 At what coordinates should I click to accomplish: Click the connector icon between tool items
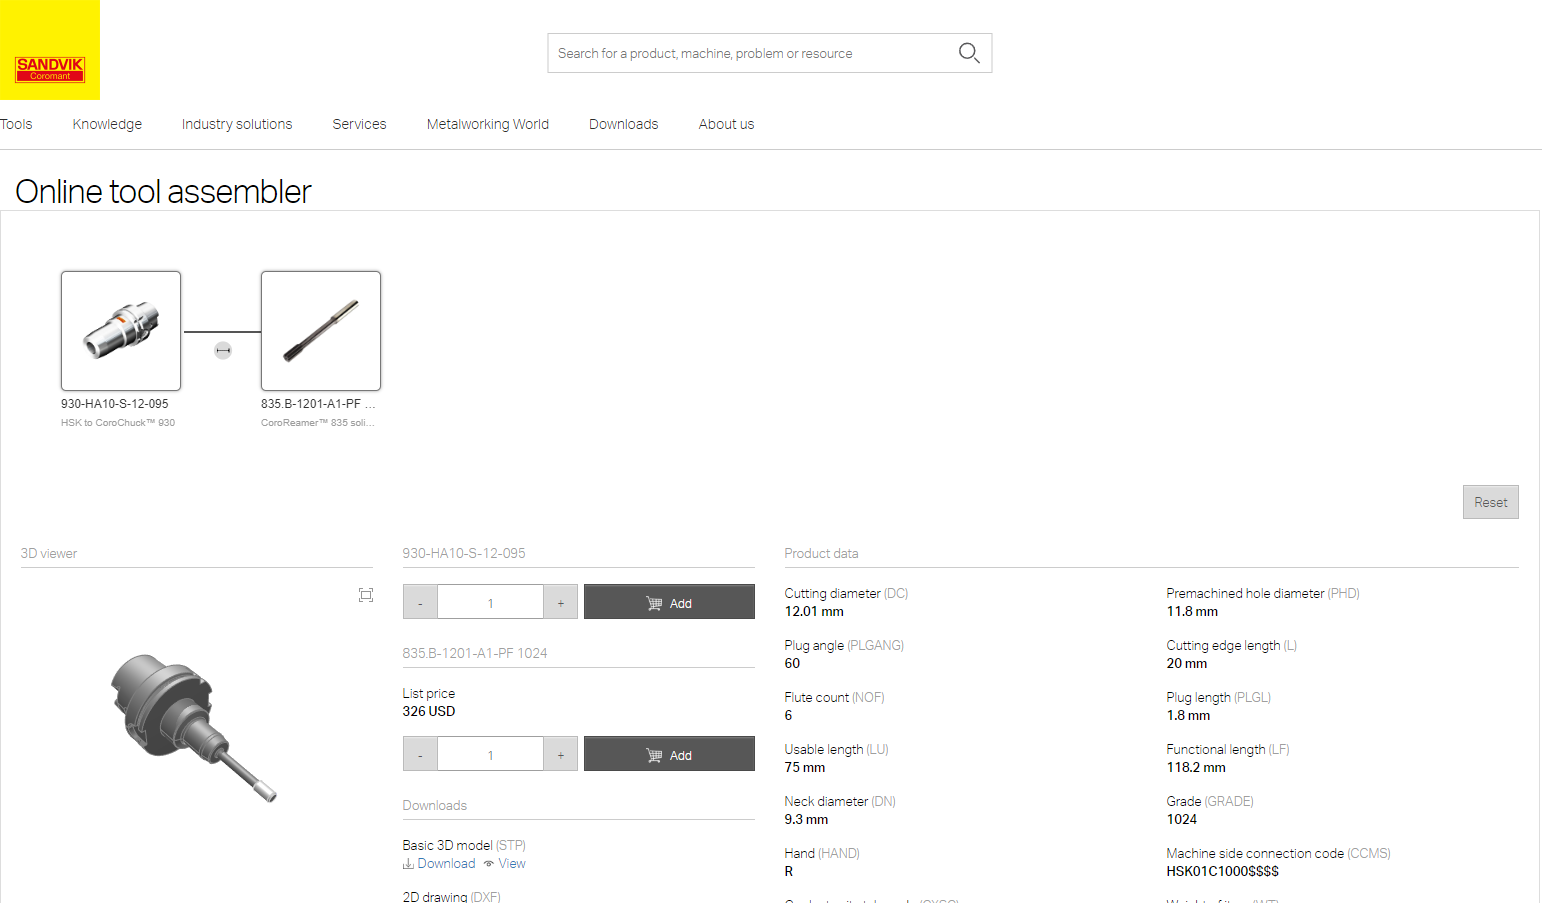pyautogui.click(x=223, y=350)
